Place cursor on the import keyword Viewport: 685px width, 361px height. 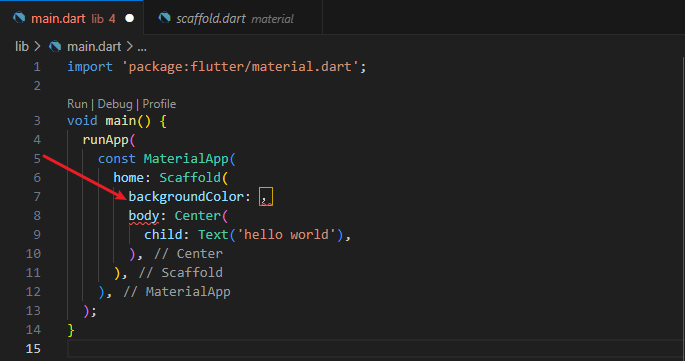click(x=90, y=67)
